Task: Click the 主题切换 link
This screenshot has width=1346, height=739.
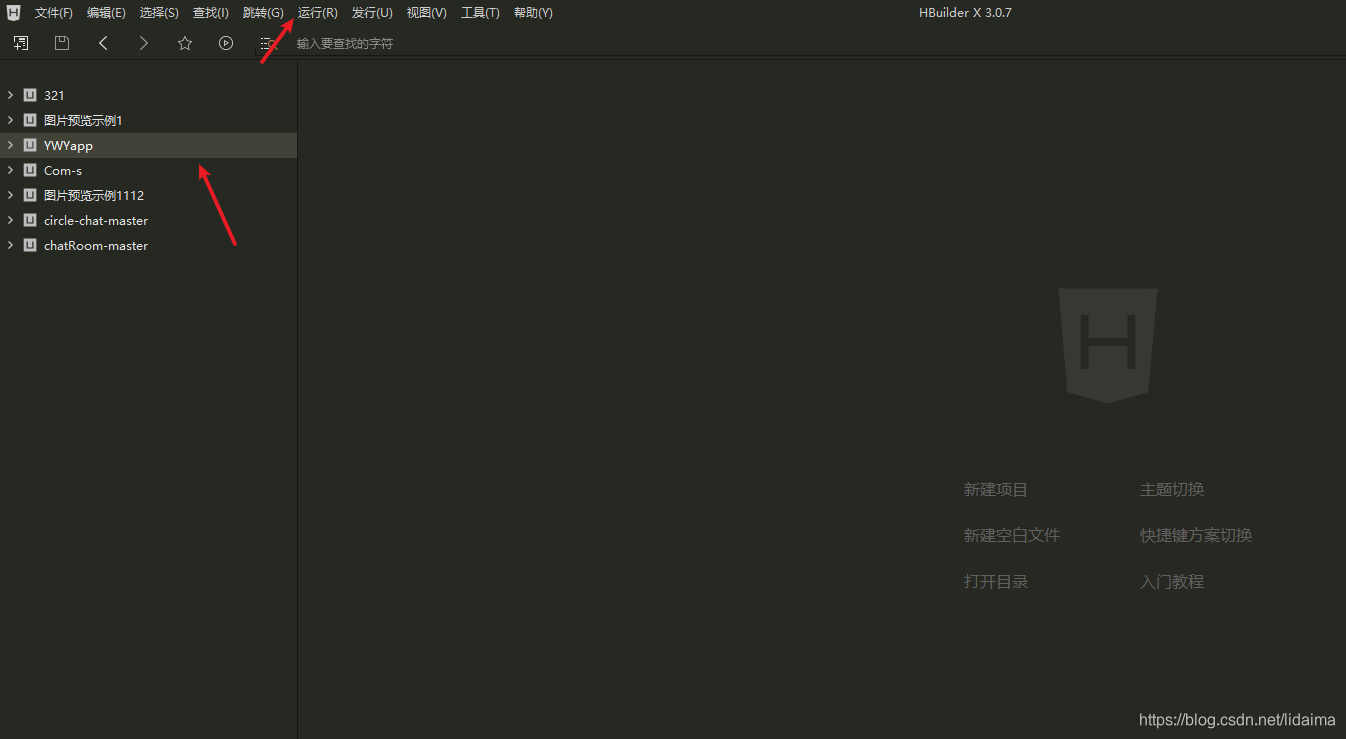Action: [x=1172, y=490]
